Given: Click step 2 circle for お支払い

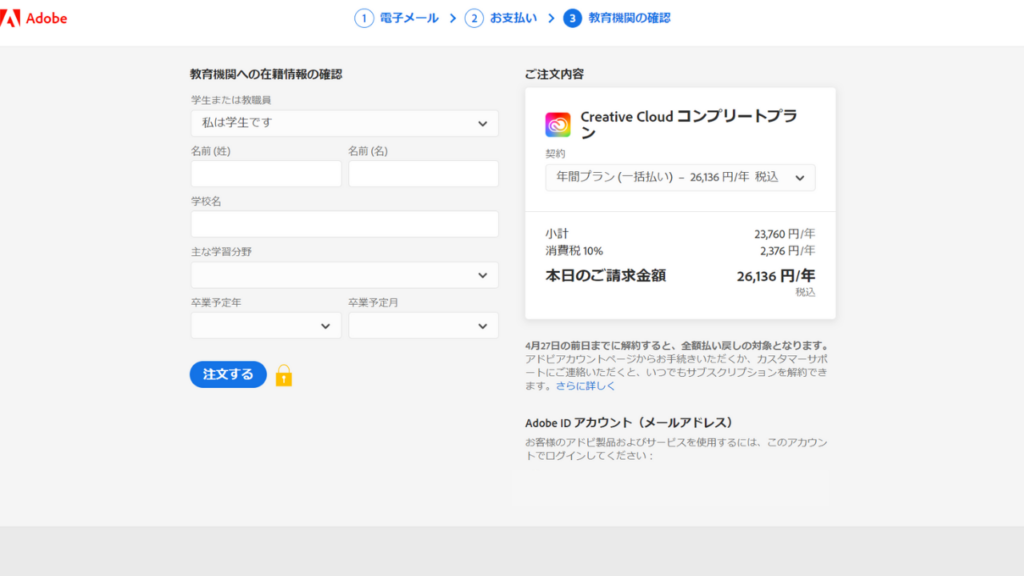Looking at the screenshot, I should point(474,18).
